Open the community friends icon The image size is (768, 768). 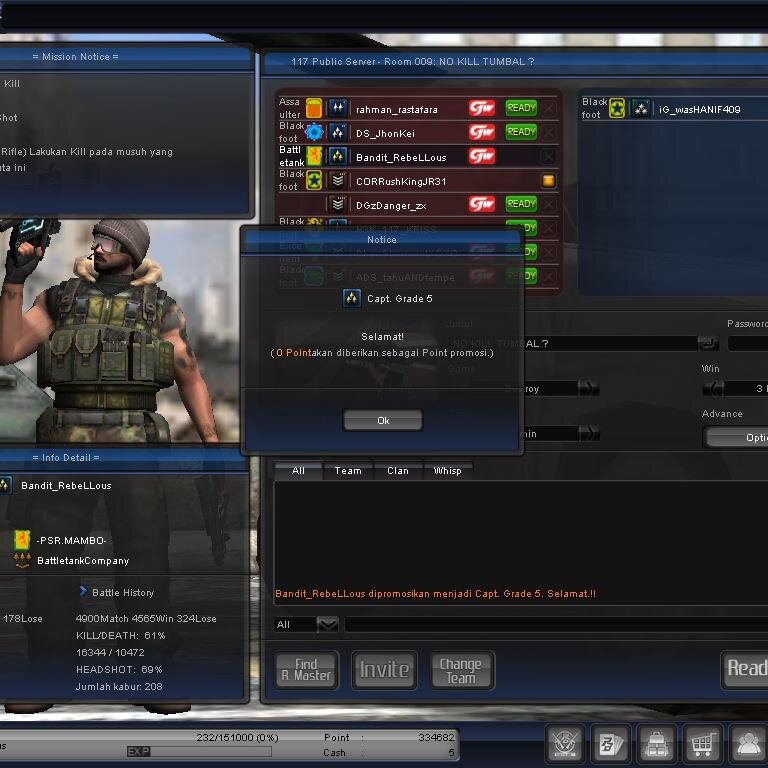pos(748,744)
